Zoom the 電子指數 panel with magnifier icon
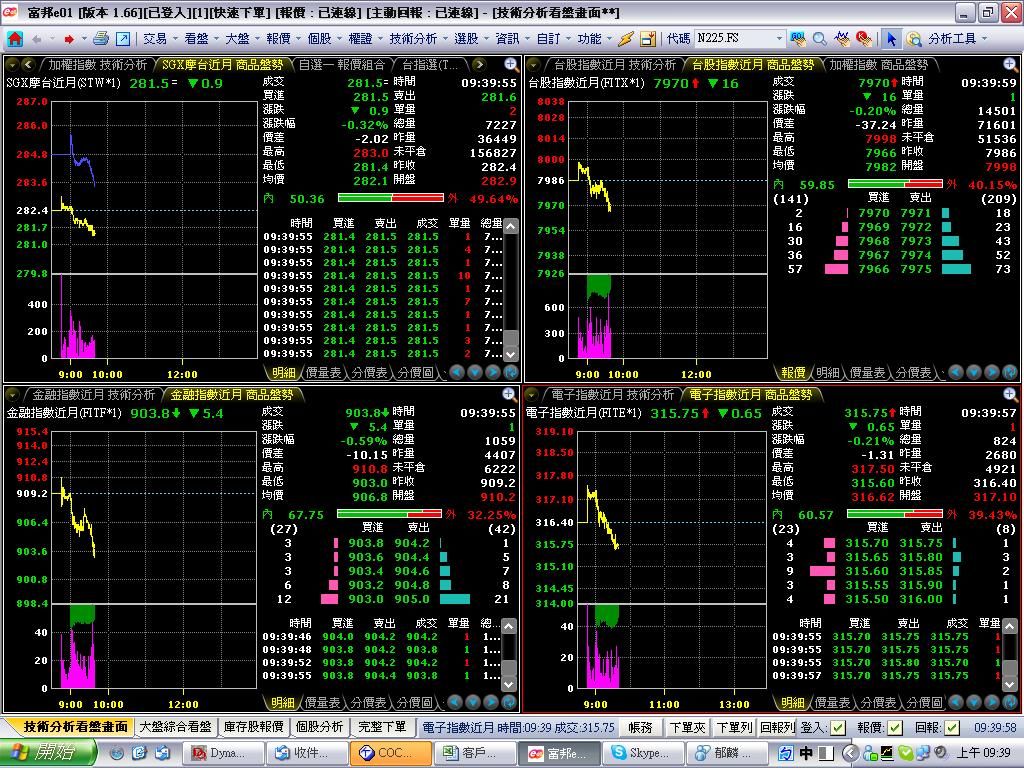Image resolution: width=1024 pixels, height=768 pixels. coord(1010,394)
